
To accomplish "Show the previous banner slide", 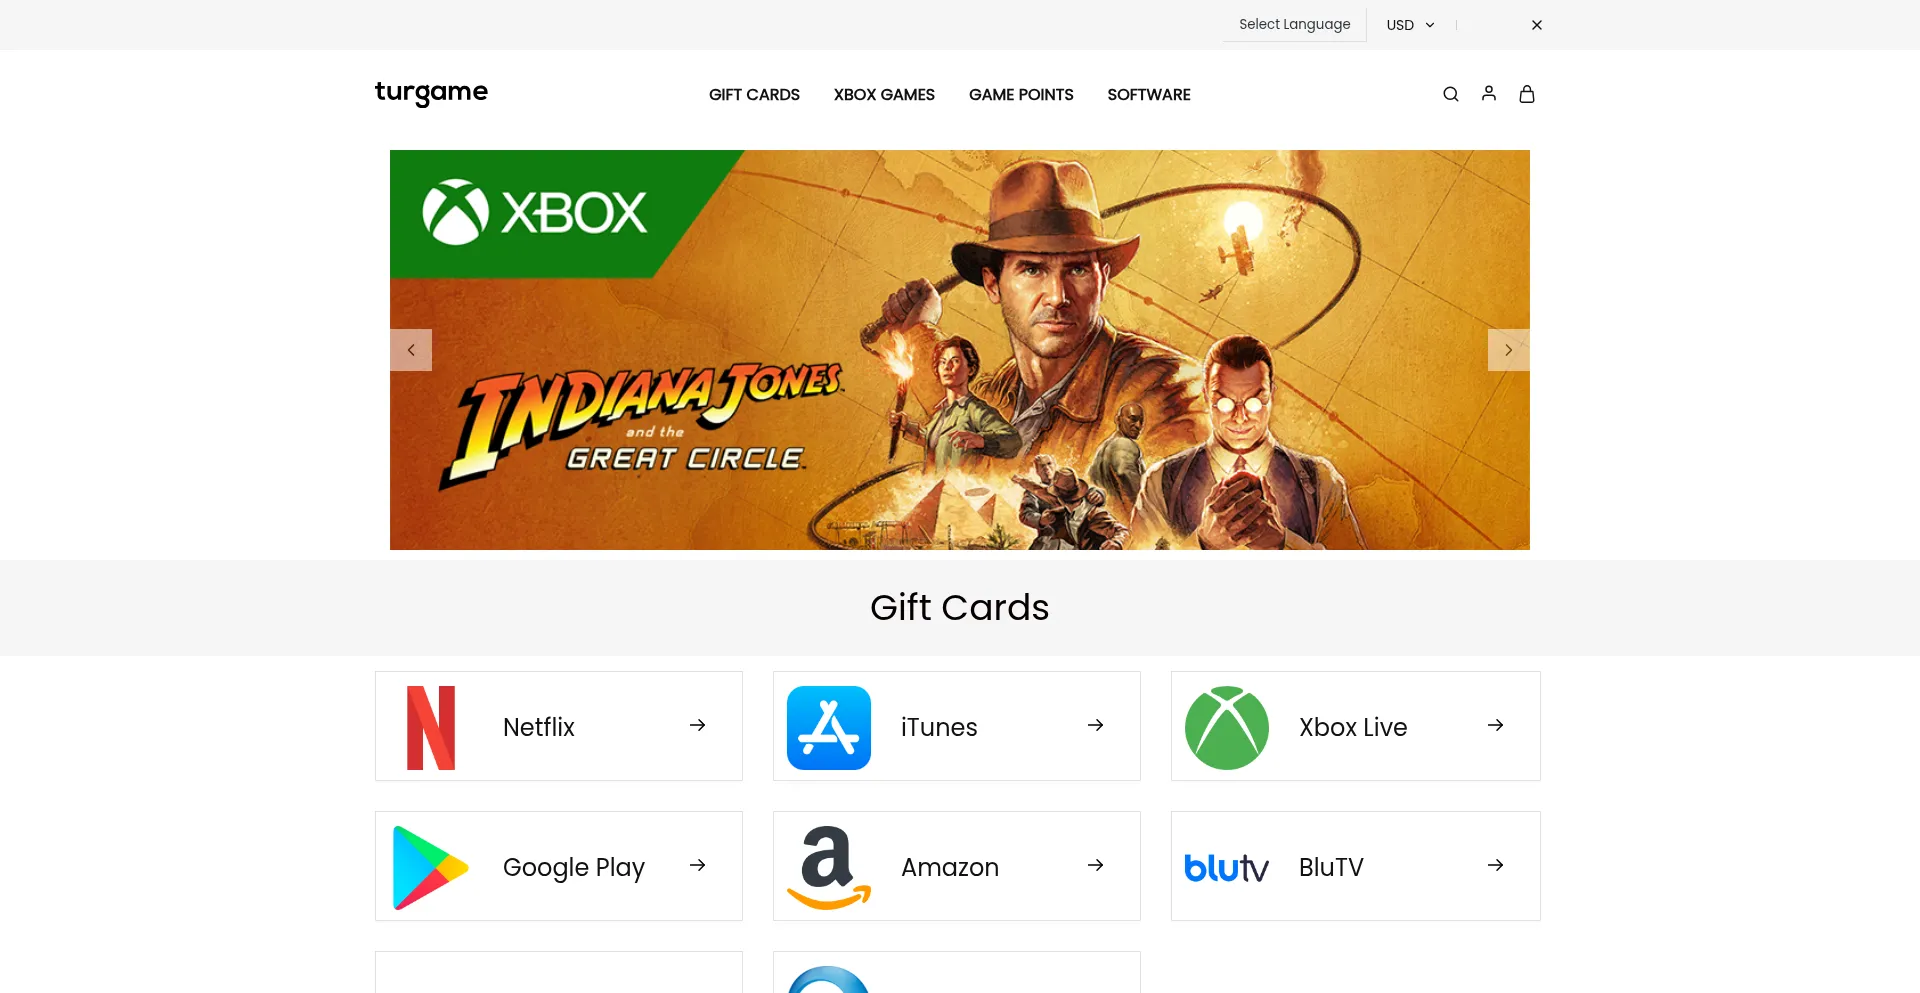I will pos(411,350).
